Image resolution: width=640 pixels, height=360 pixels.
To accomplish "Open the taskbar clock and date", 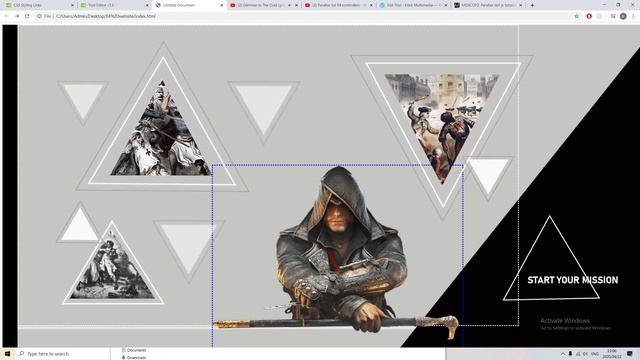I will pos(611,354).
